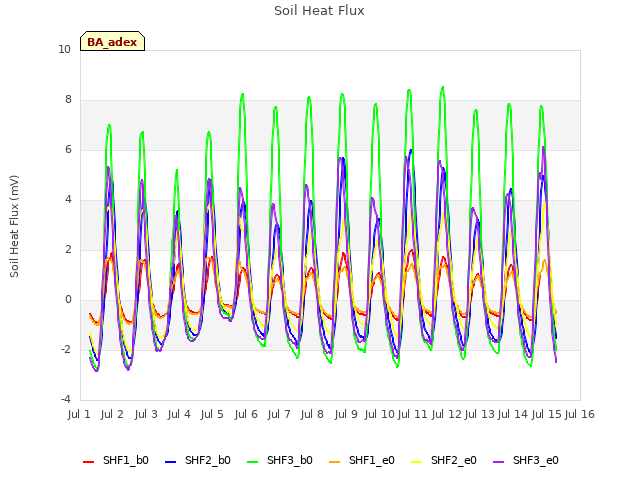Click the Jul 14 x-axis label

pos(513,414)
